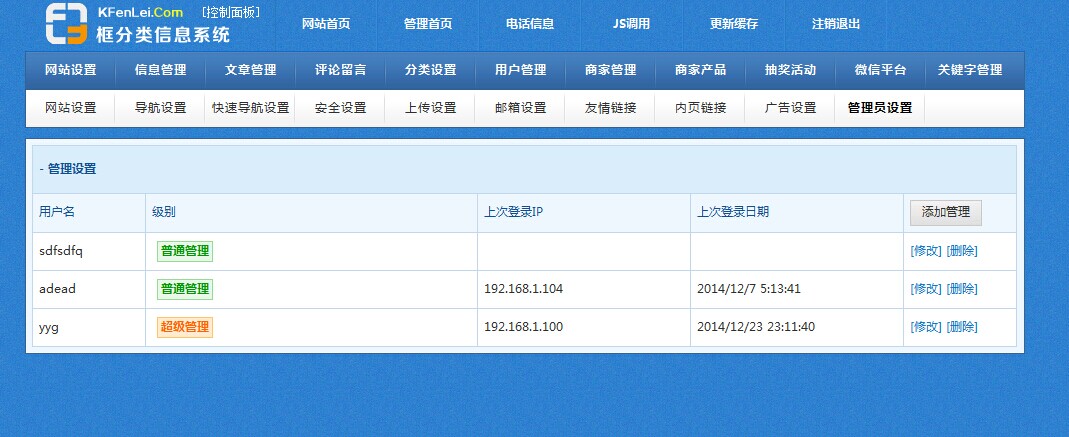Screen dimensions: 1069x437
Task: Select 文章管理 in main navigation
Action: (250, 70)
